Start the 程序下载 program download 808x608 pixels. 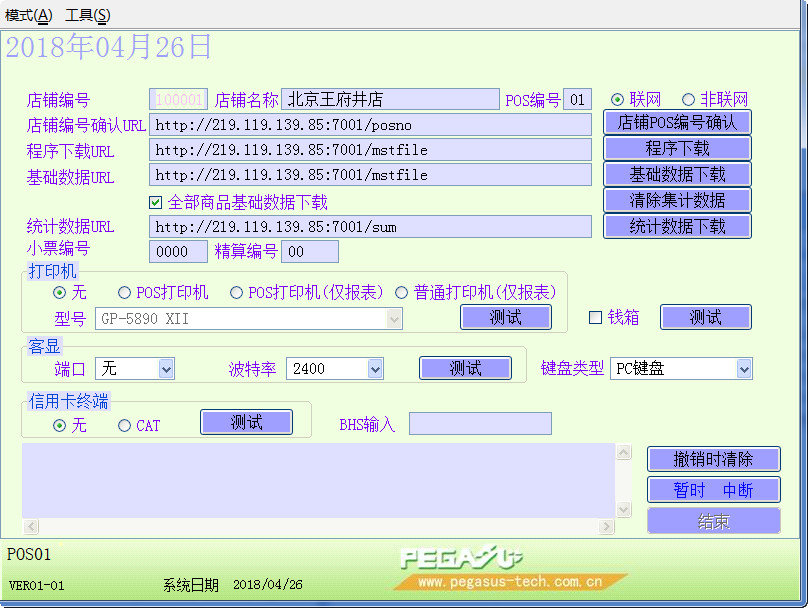pyautogui.click(x=677, y=148)
